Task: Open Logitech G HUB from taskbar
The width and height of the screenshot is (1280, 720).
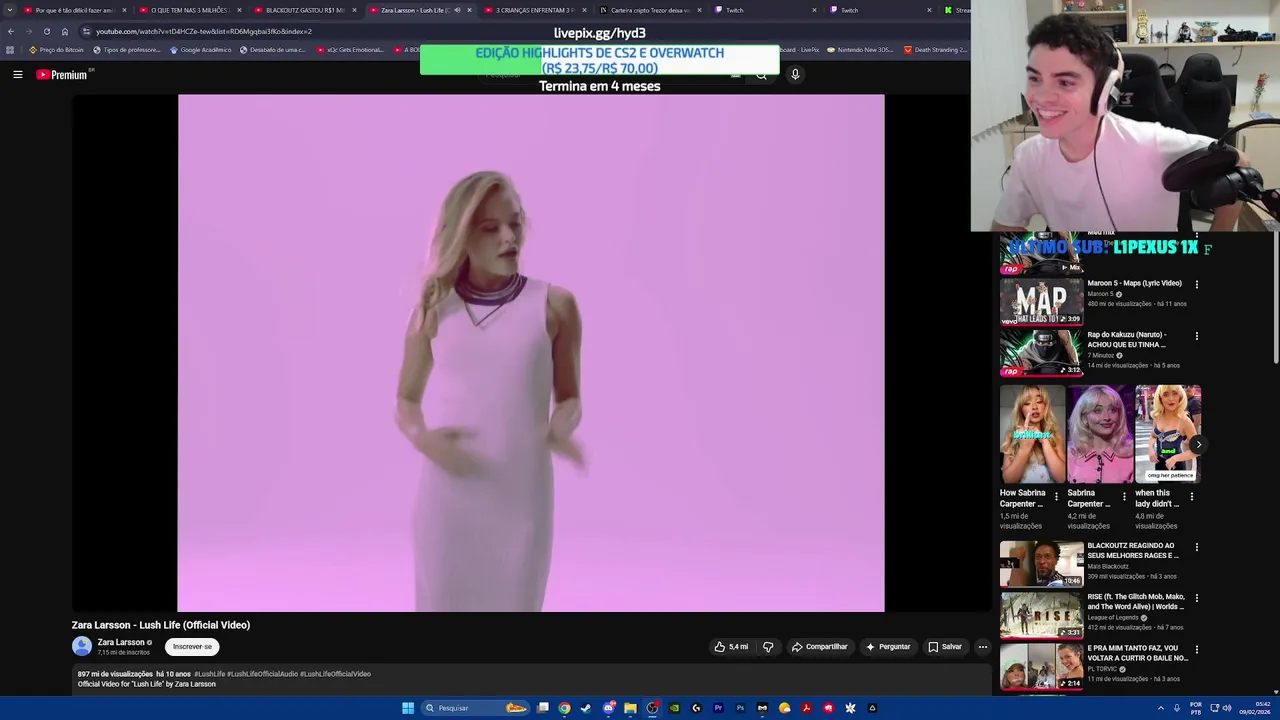Action: pos(696,708)
